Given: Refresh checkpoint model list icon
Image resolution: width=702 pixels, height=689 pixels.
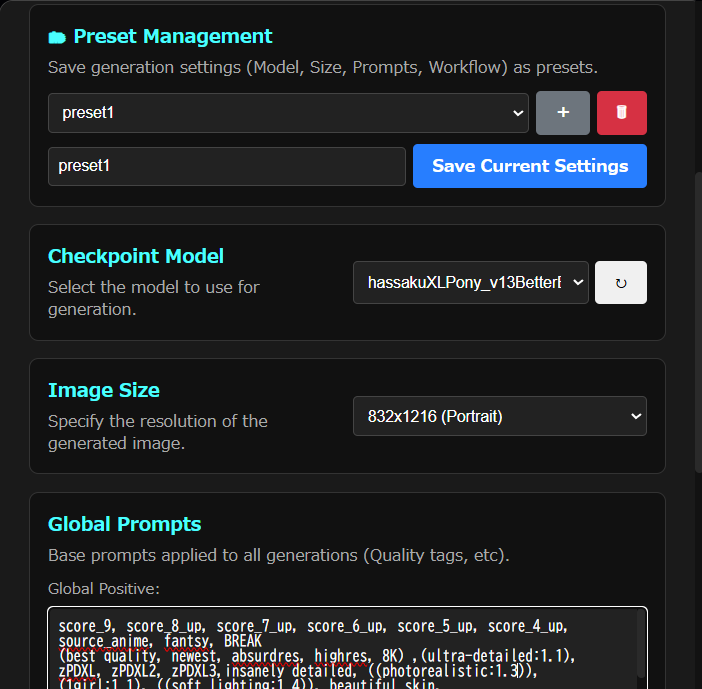Looking at the screenshot, I should pos(621,282).
